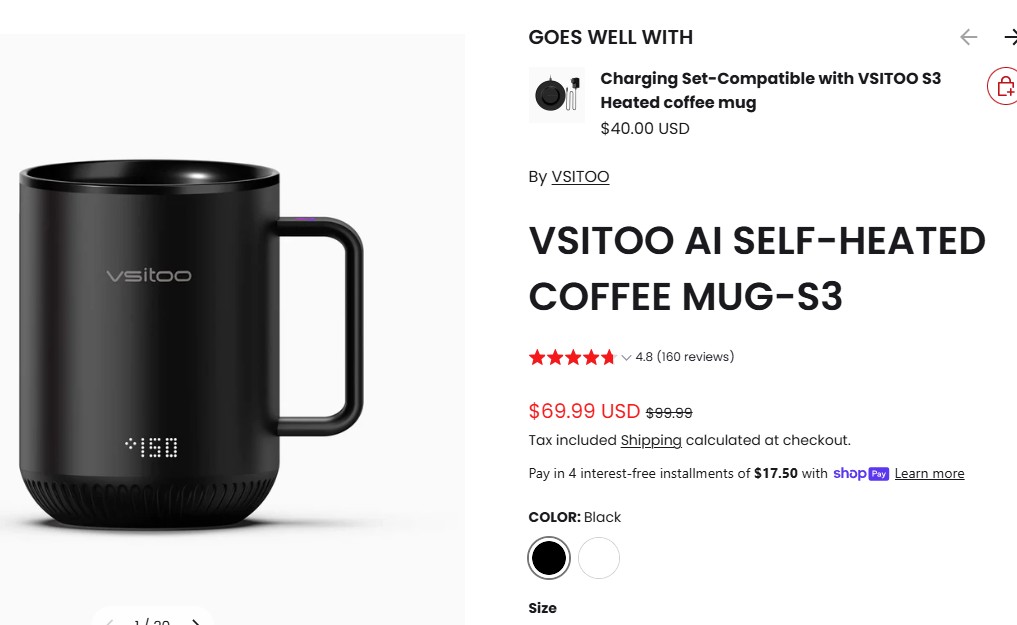Viewport: 1017px width, 625px height.
Task: Click the previous arrow in Goes Well With
Action: [968, 37]
